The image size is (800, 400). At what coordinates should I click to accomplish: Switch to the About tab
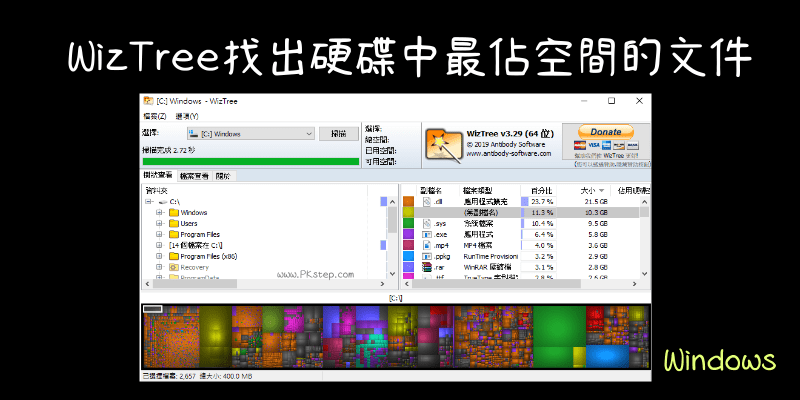tap(223, 176)
